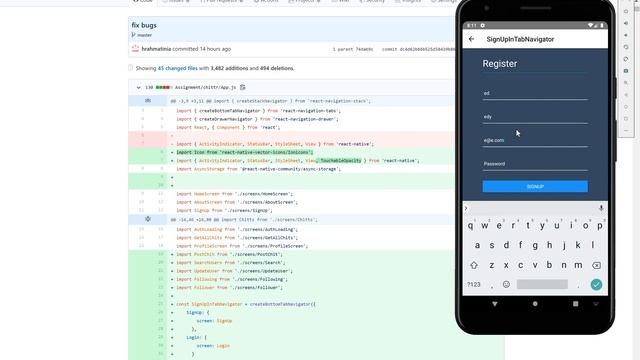Tap the keyboard microphone icon
Screen dimensions: 640x360
(601, 208)
